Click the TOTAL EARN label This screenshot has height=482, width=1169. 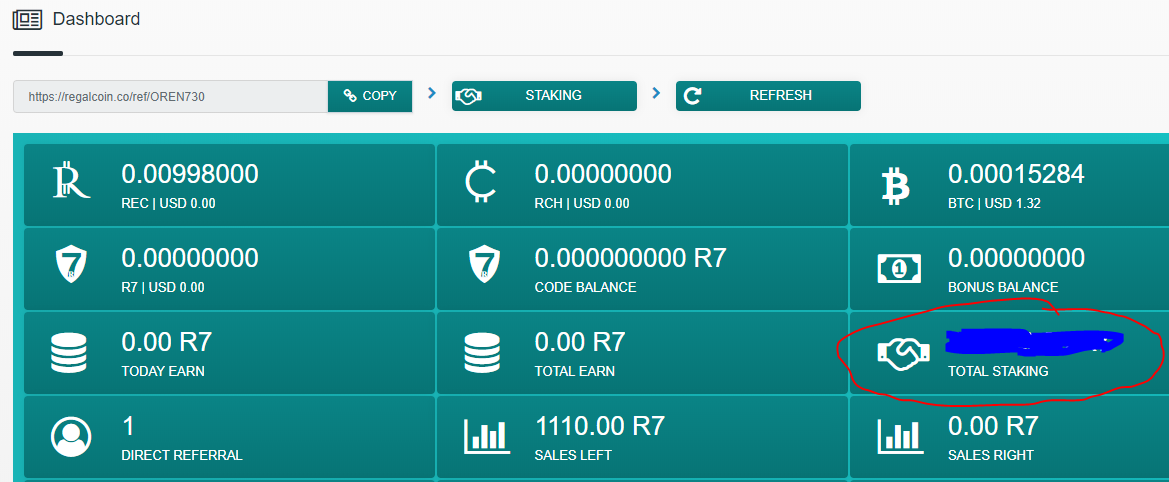(x=575, y=371)
